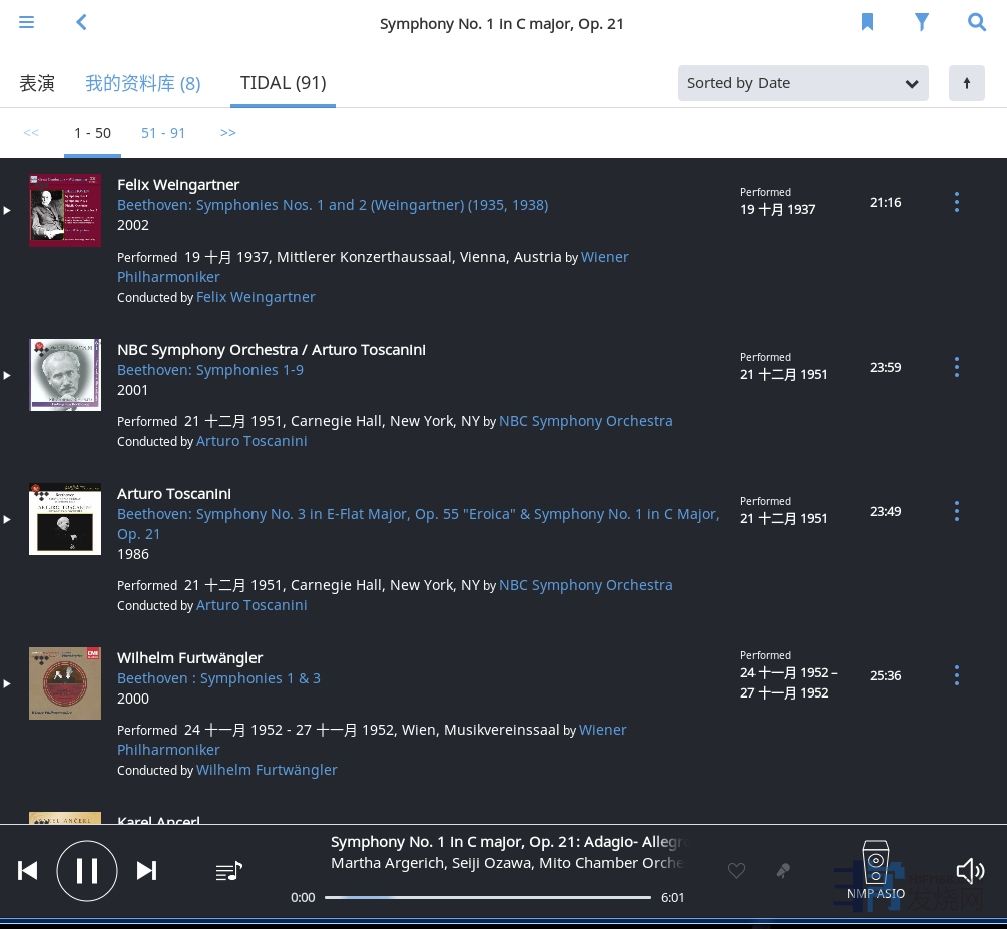
Task: Pause the current playback
Action: tap(87, 870)
